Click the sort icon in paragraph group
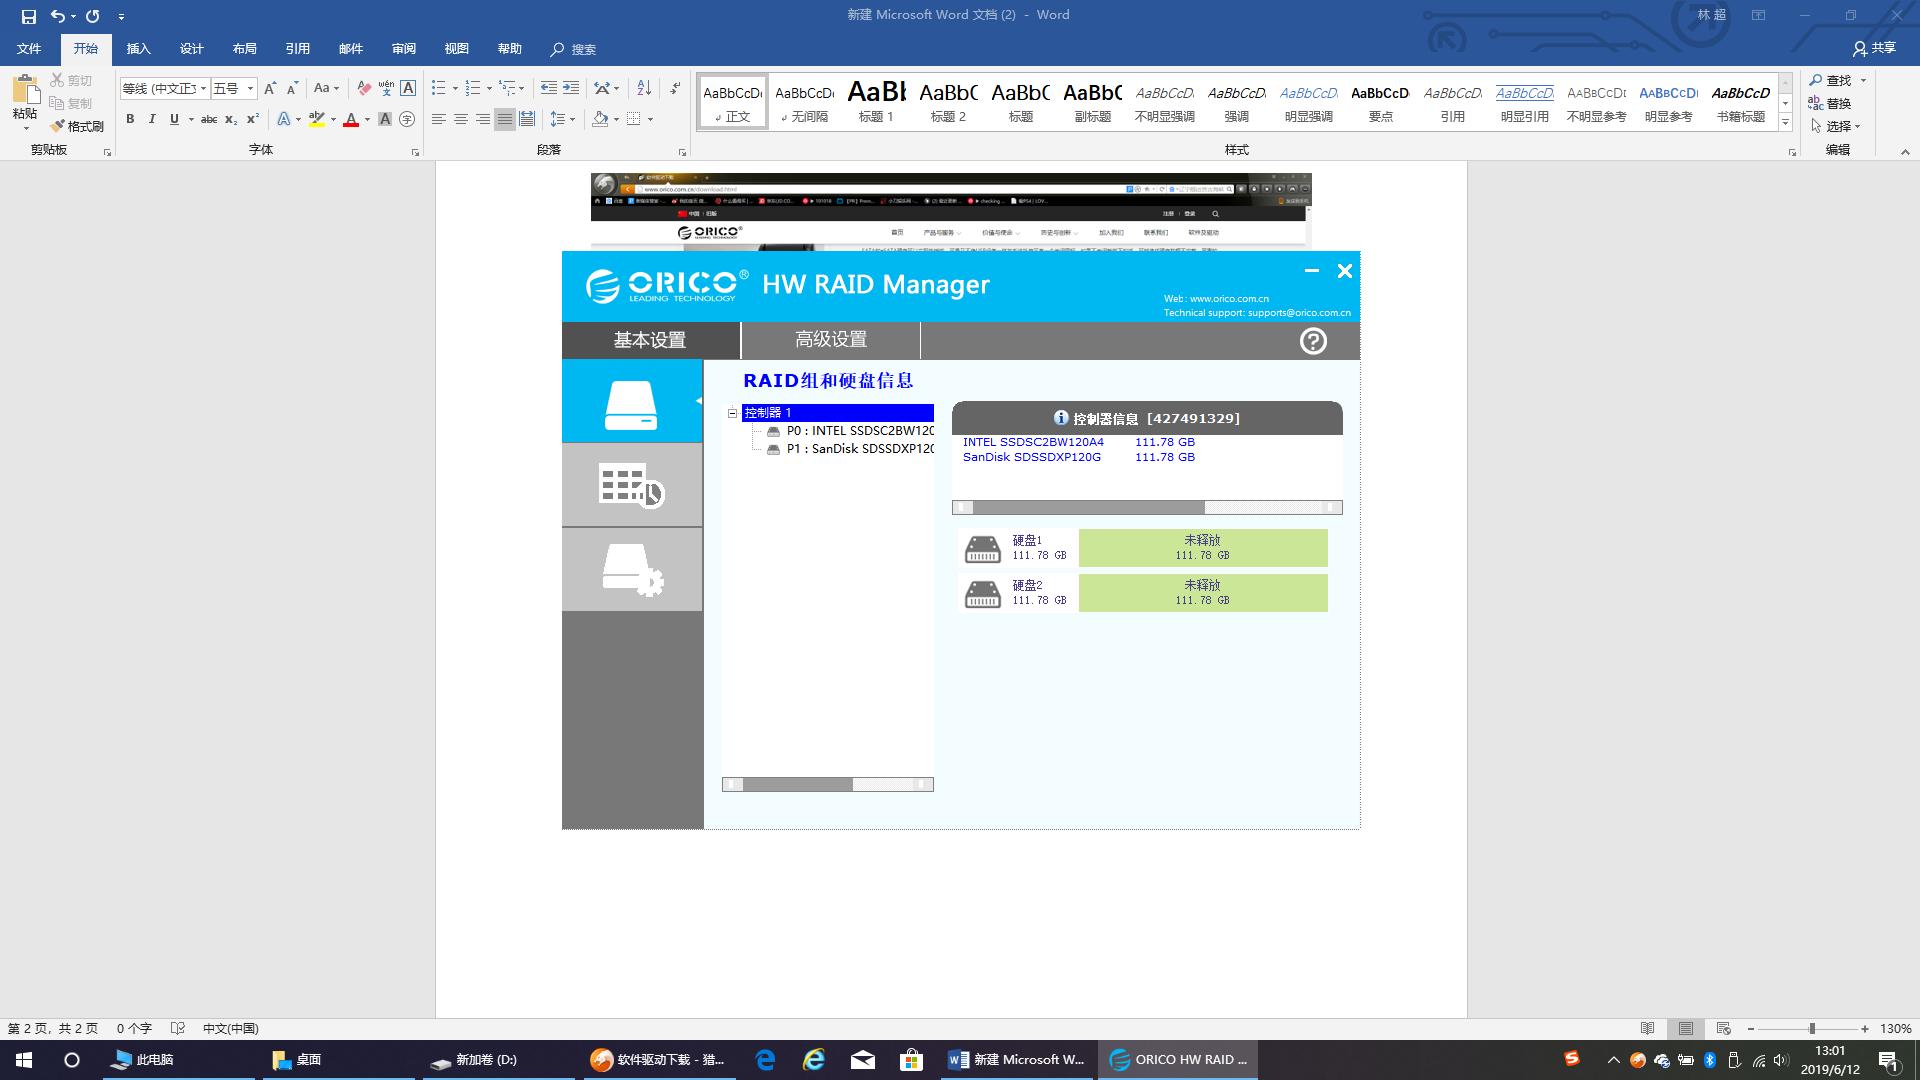 pyautogui.click(x=644, y=88)
